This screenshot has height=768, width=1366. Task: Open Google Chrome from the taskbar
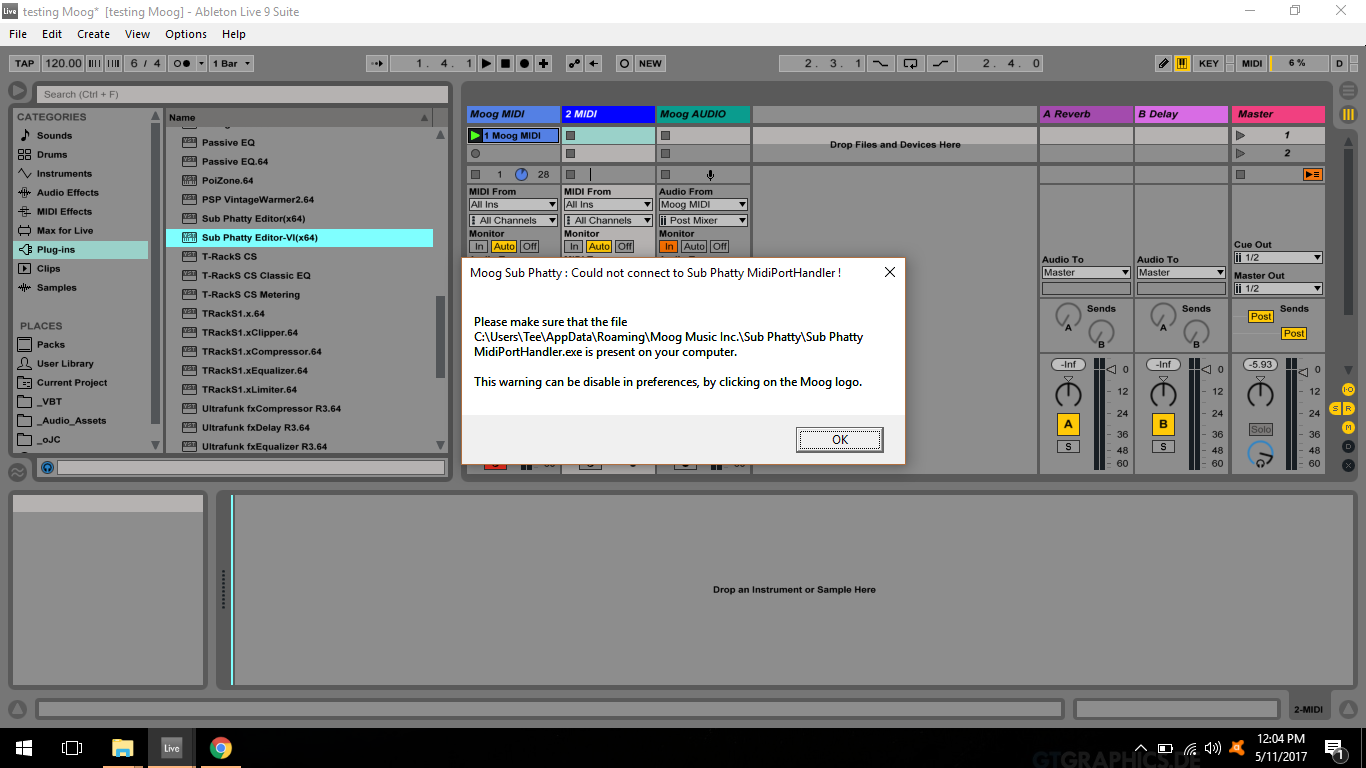[x=220, y=747]
